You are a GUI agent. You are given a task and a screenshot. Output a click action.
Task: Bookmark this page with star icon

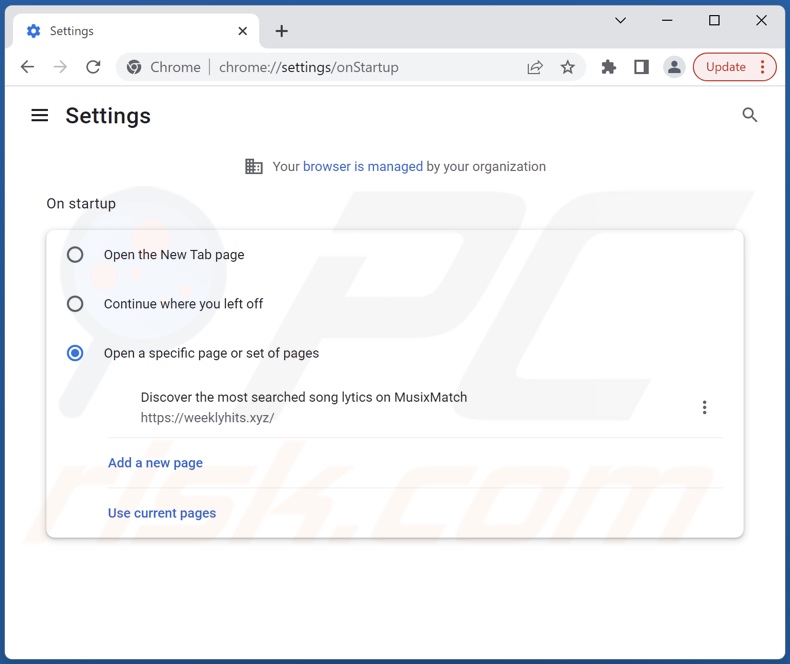(x=568, y=67)
